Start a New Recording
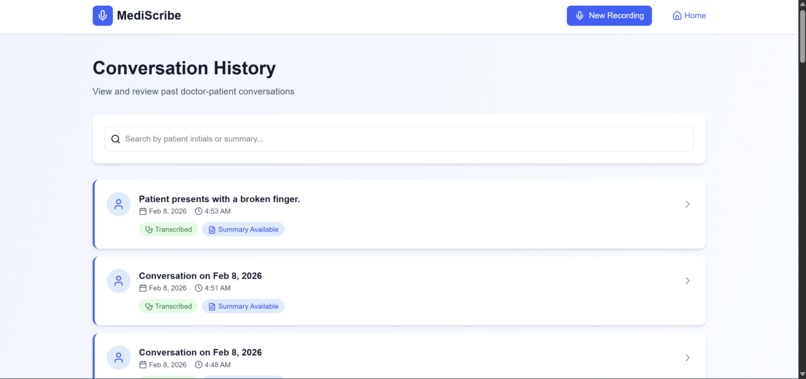 coord(609,15)
